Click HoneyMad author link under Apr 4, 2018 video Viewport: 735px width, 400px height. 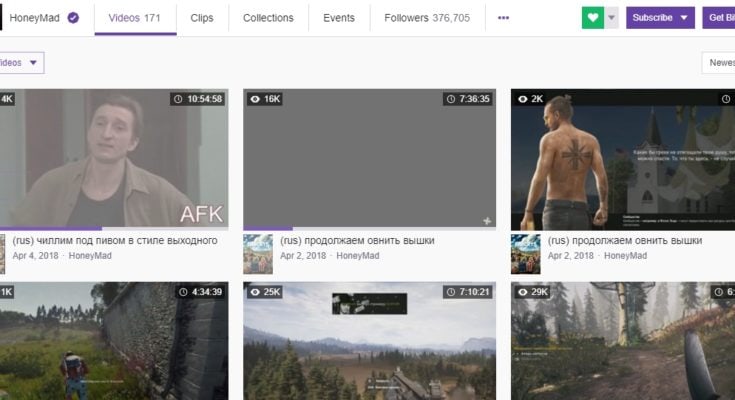tap(90, 256)
